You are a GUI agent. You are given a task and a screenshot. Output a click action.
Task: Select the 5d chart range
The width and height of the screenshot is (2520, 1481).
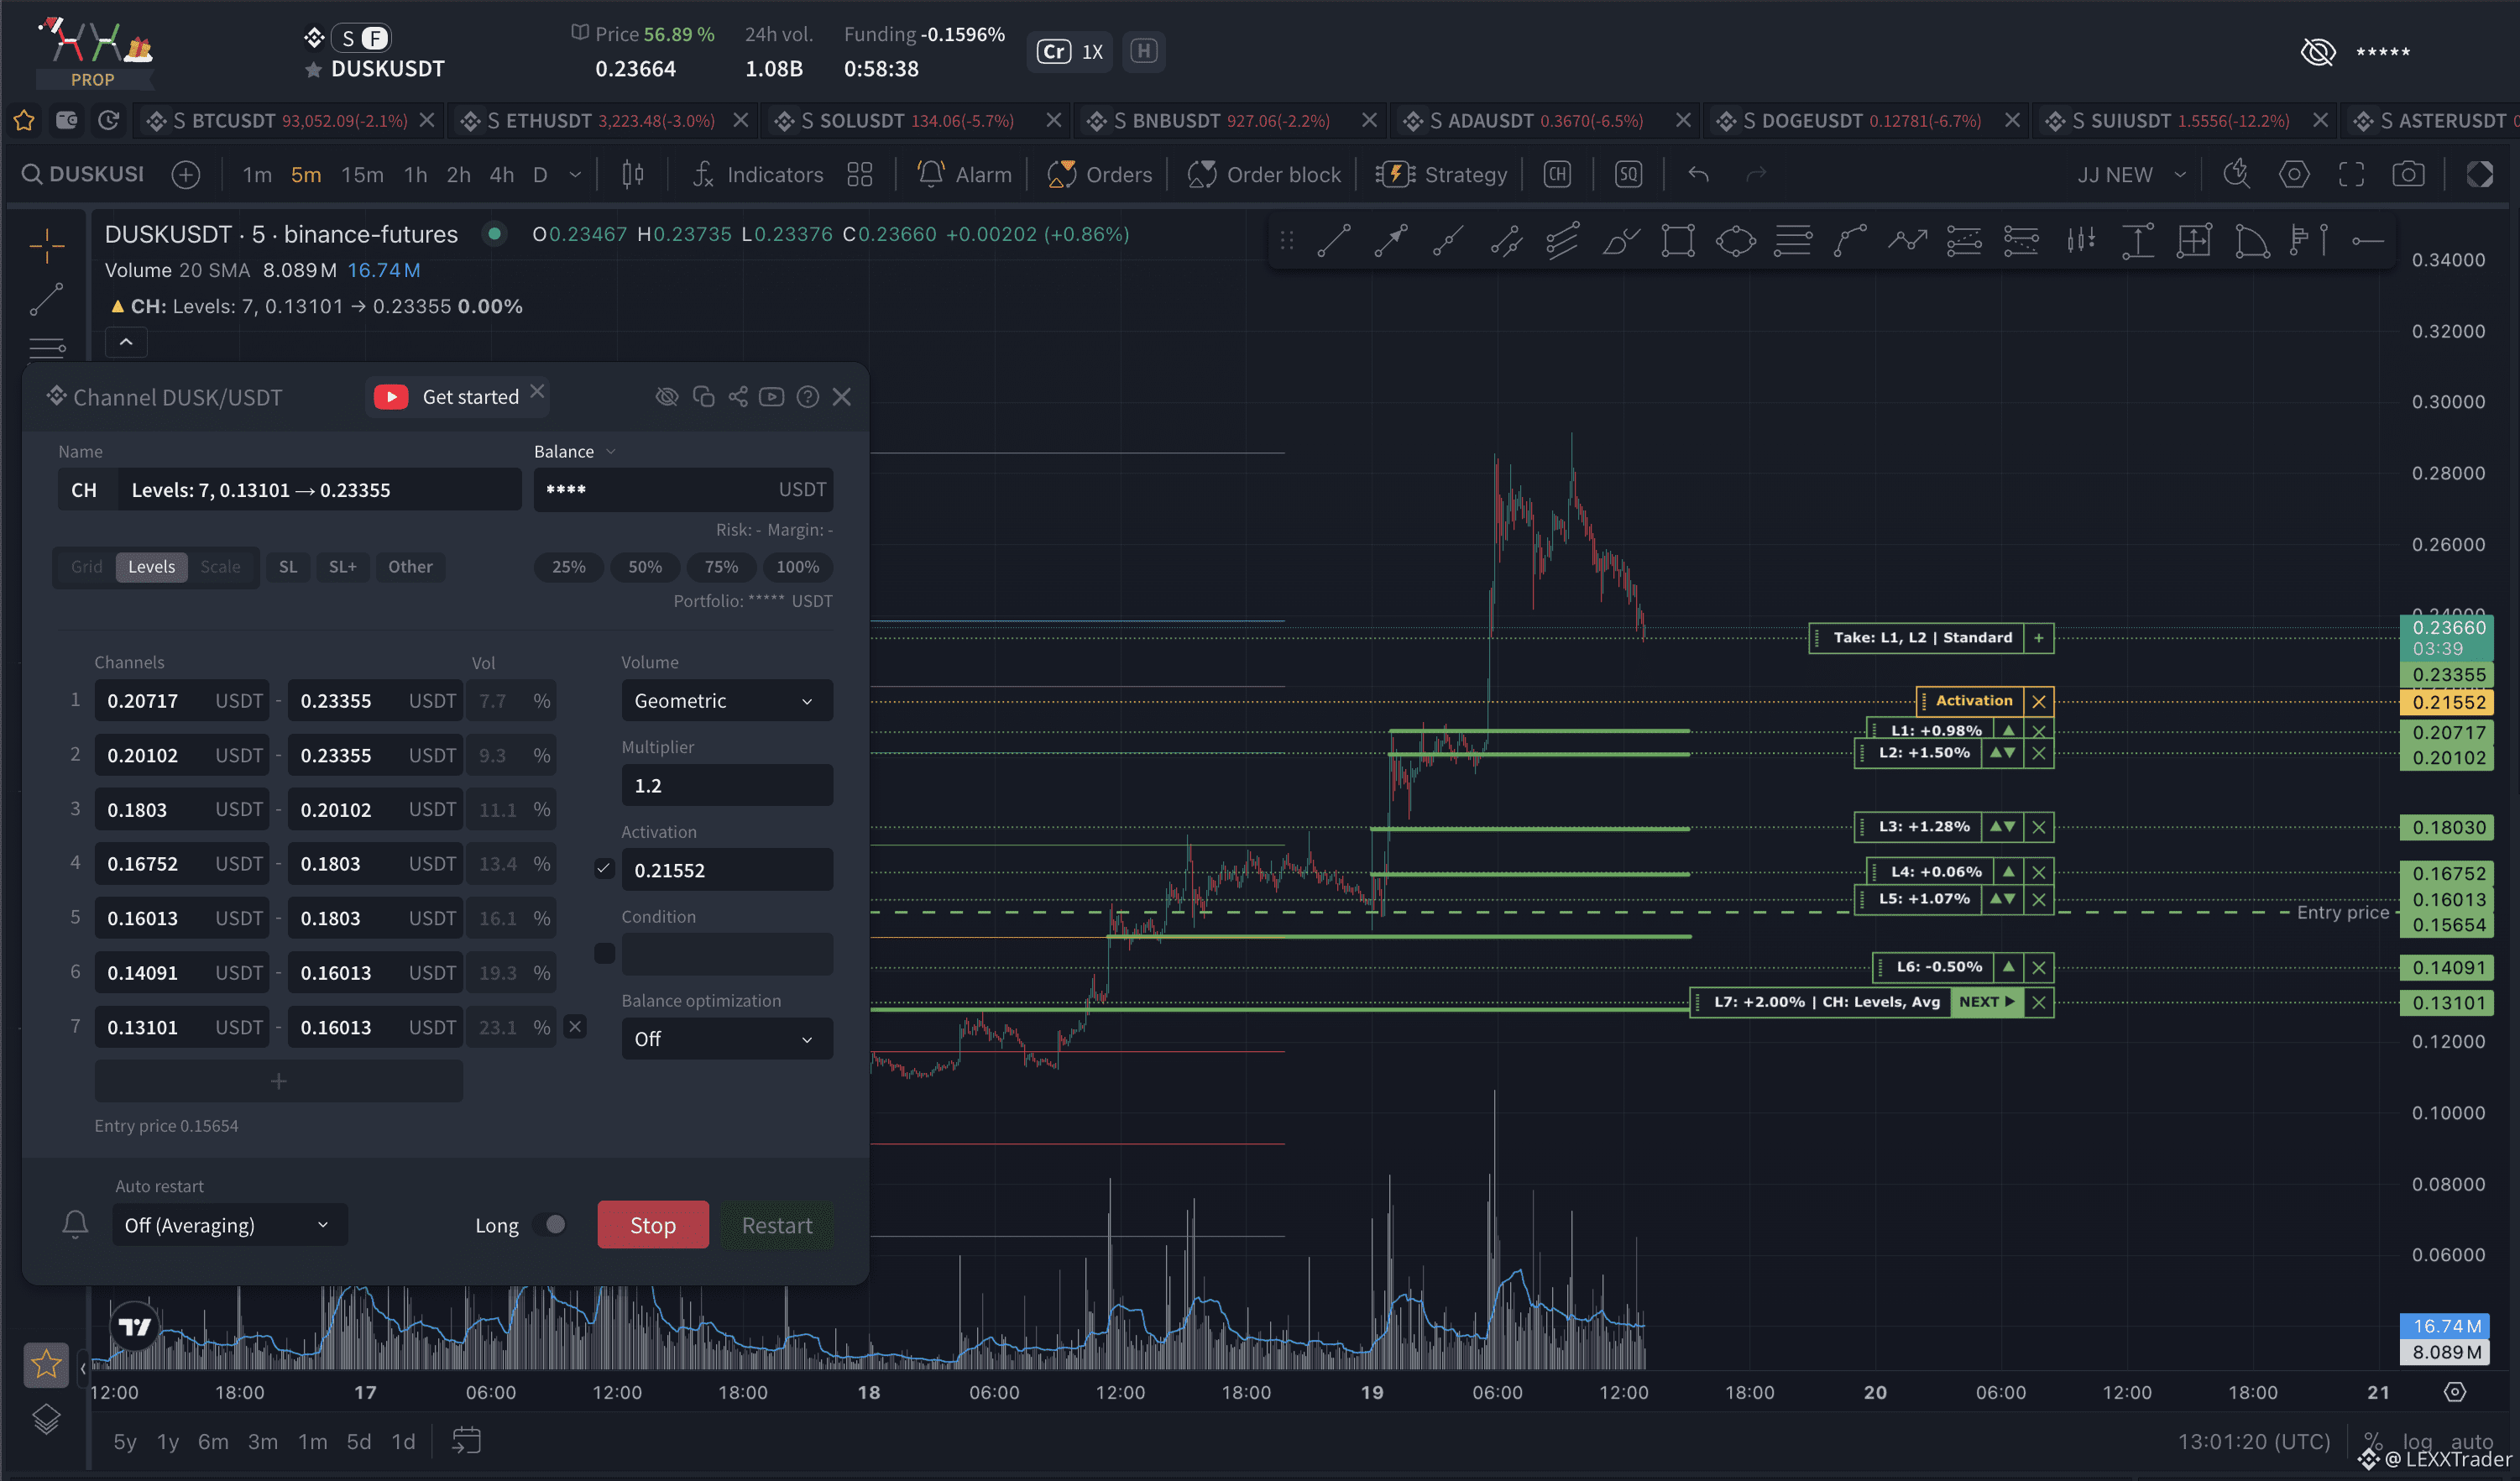358,1441
